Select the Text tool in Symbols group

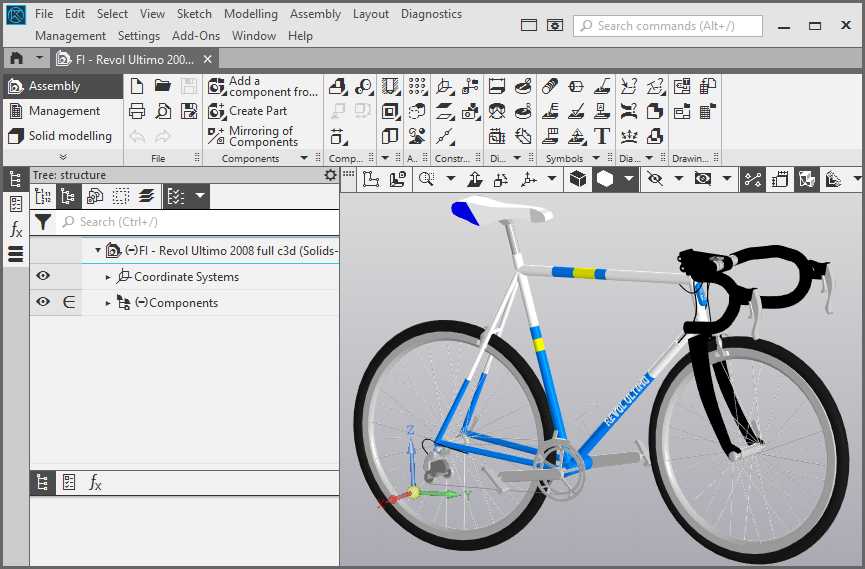[x=602, y=136]
